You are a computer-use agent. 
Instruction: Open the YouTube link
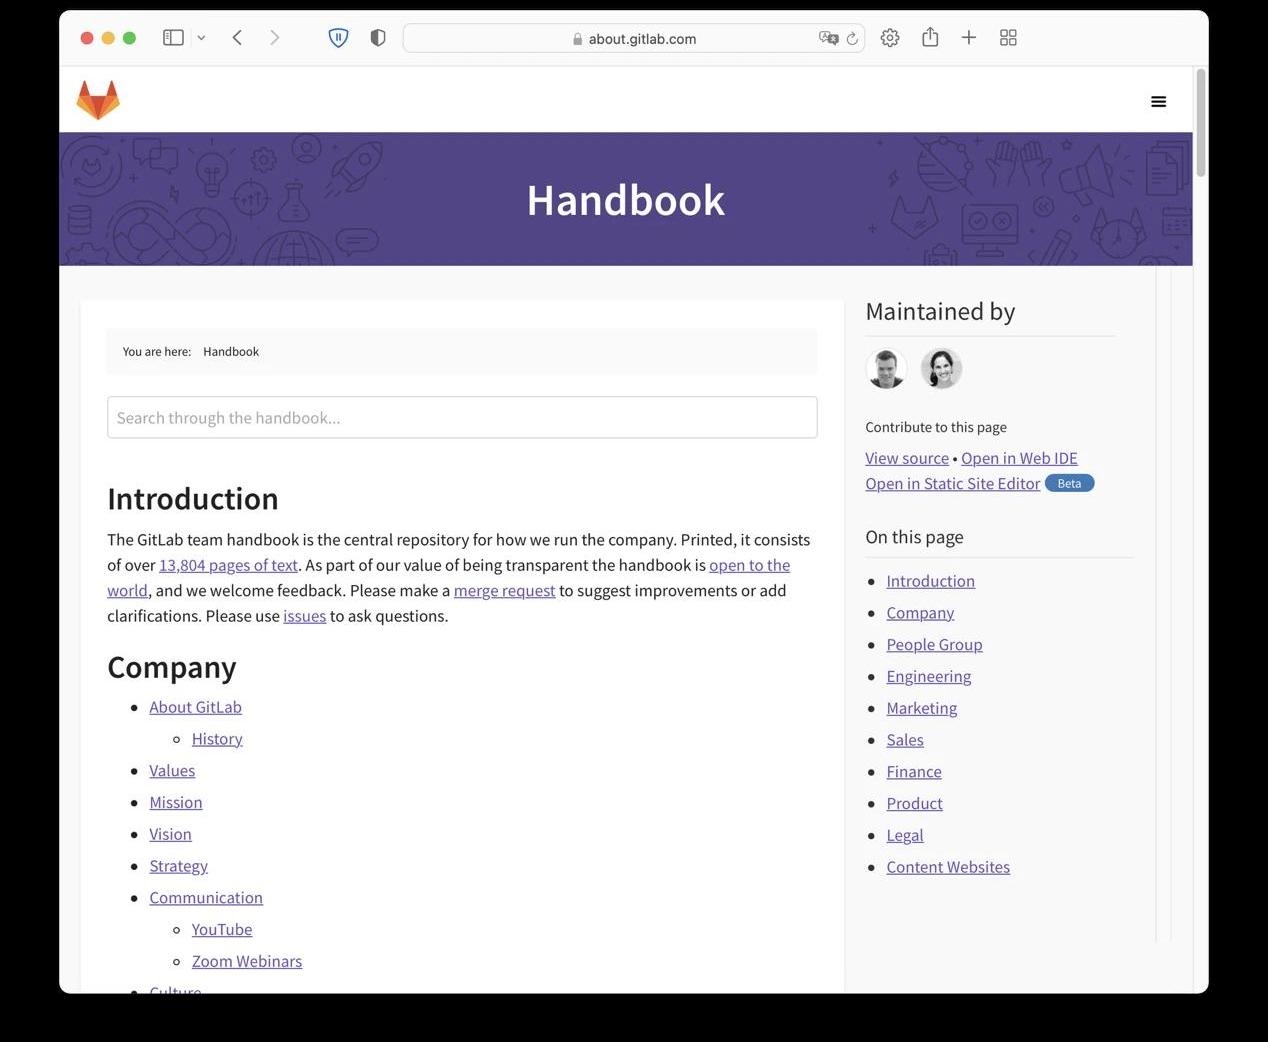click(222, 930)
